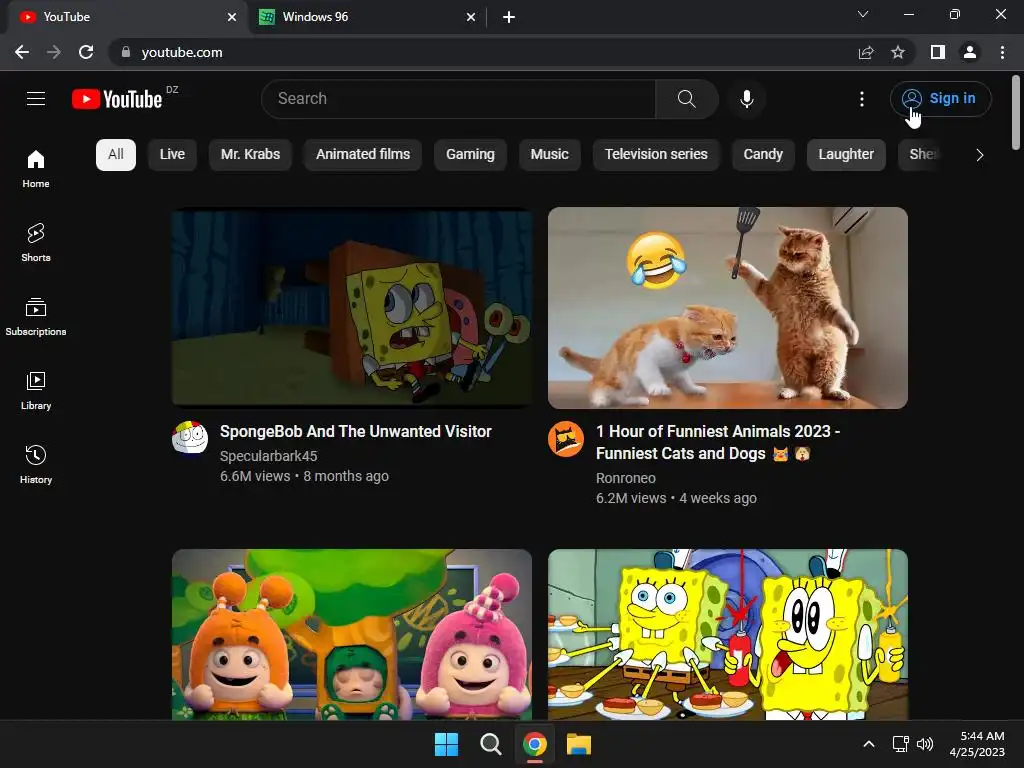Screen dimensions: 1024x768
Task: Open Chrome's three-dot menu
Action: 1002,52
